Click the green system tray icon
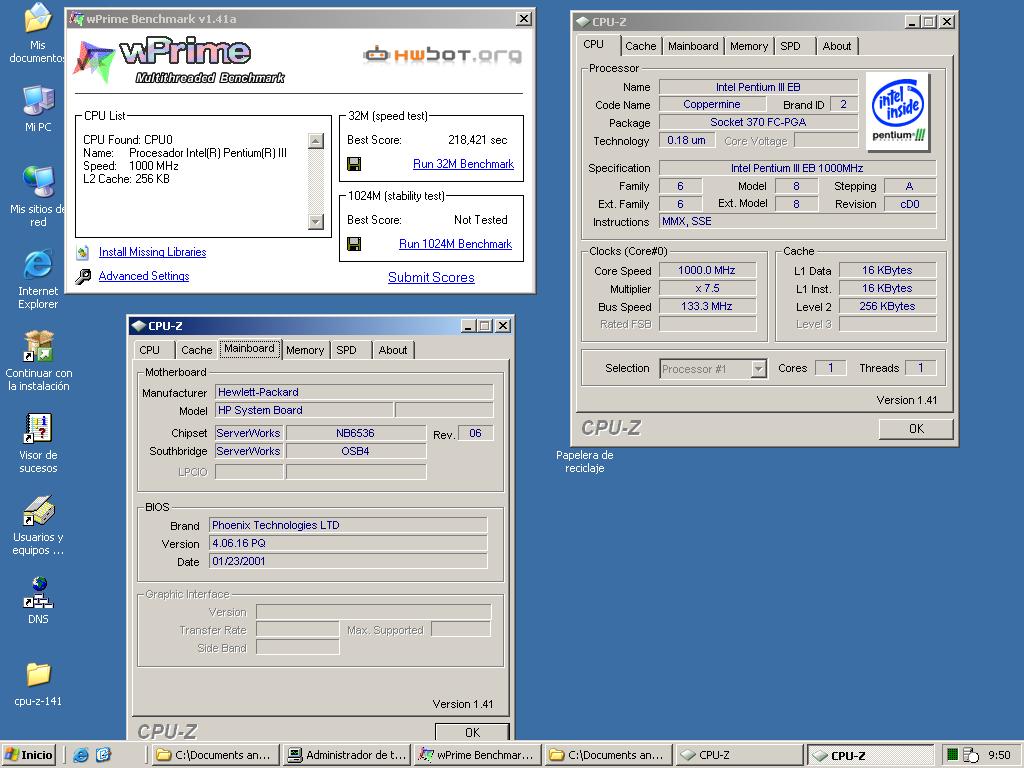 pyautogui.click(x=952, y=755)
